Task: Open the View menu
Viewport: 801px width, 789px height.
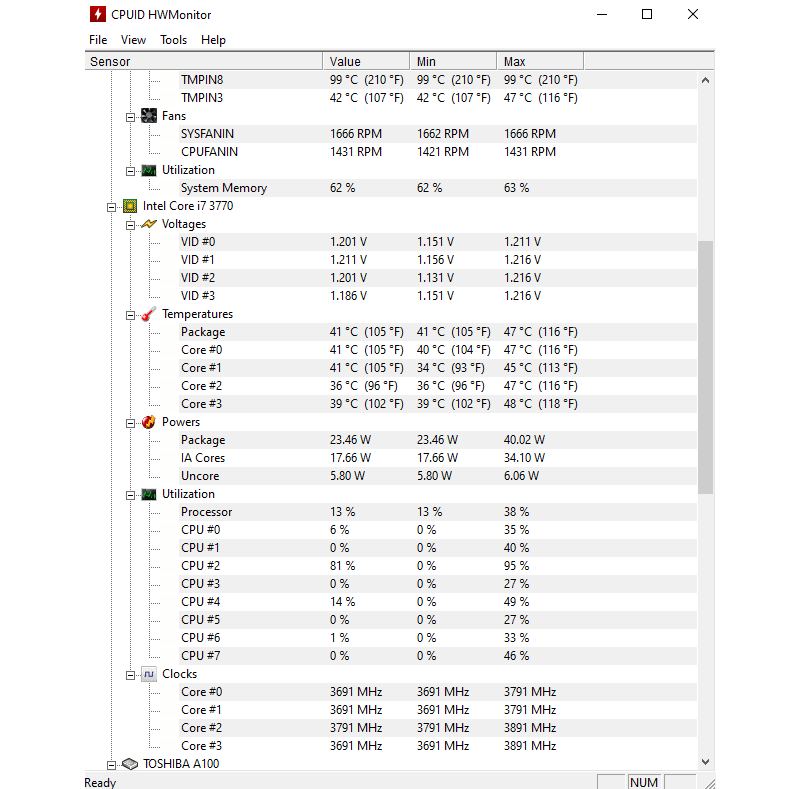Action: point(133,40)
